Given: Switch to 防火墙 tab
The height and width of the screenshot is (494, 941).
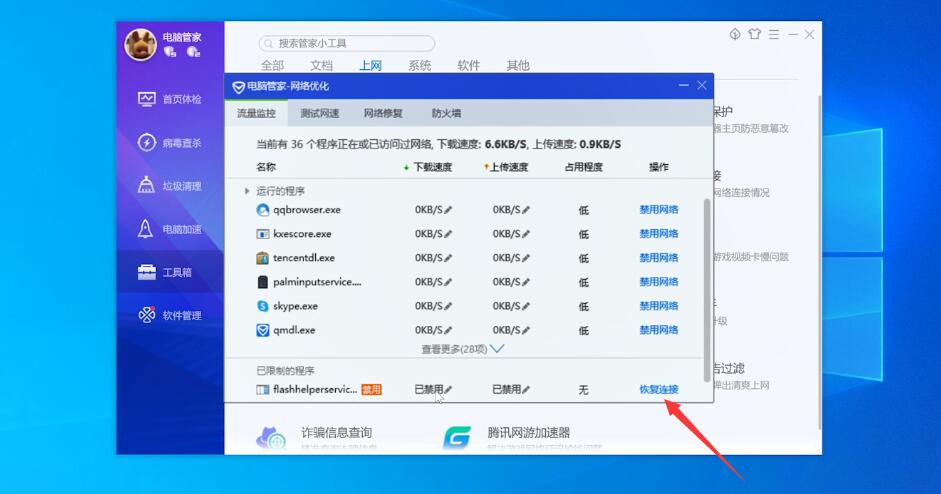Looking at the screenshot, I should (446, 113).
